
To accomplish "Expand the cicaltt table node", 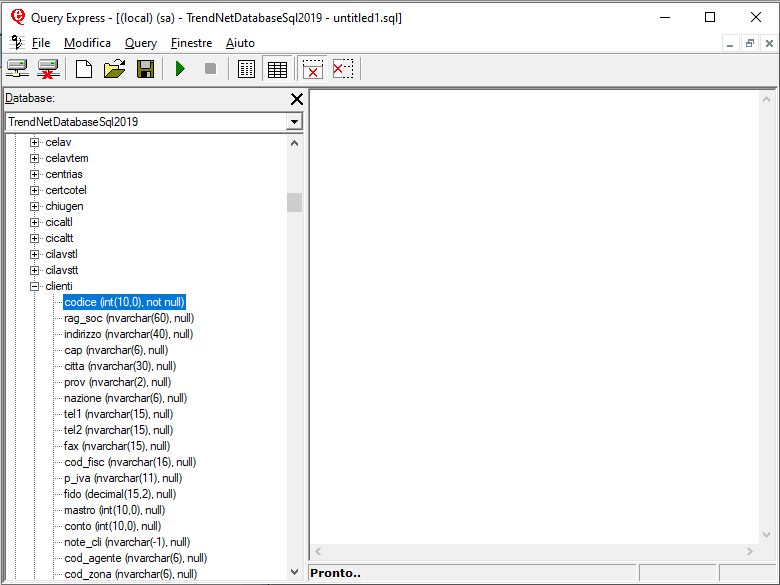I will coord(34,238).
